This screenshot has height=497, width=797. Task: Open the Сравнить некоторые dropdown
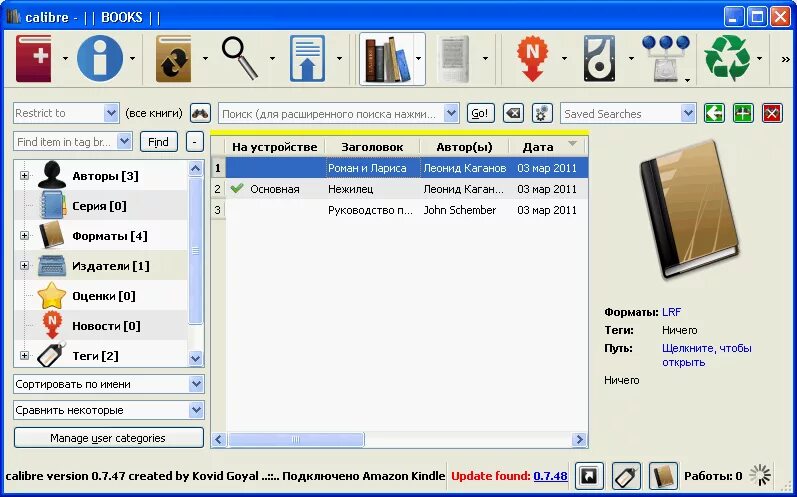196,410
